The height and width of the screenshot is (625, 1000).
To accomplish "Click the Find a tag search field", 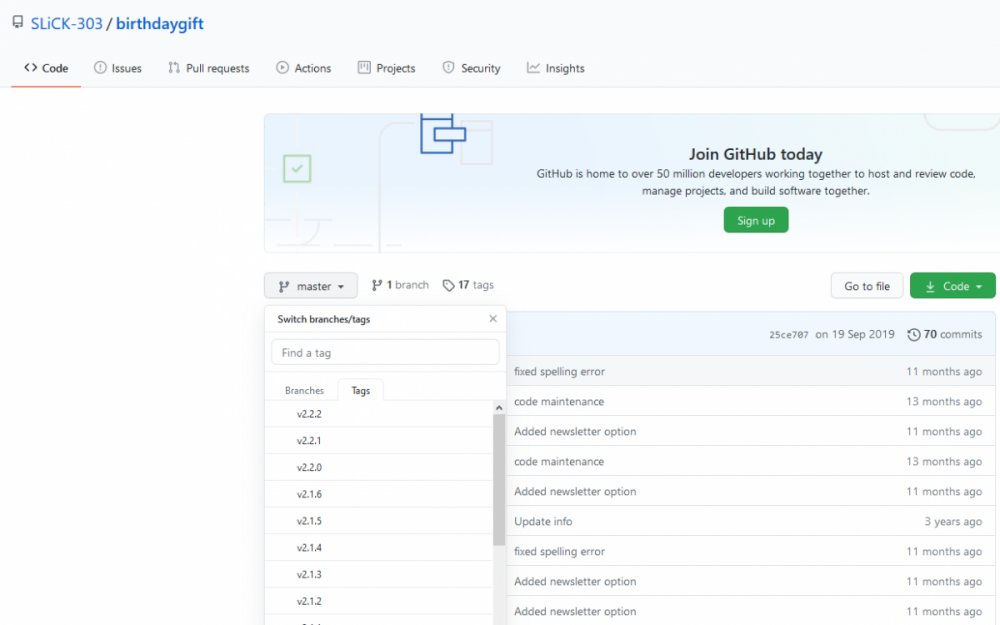I will [385, 352].
